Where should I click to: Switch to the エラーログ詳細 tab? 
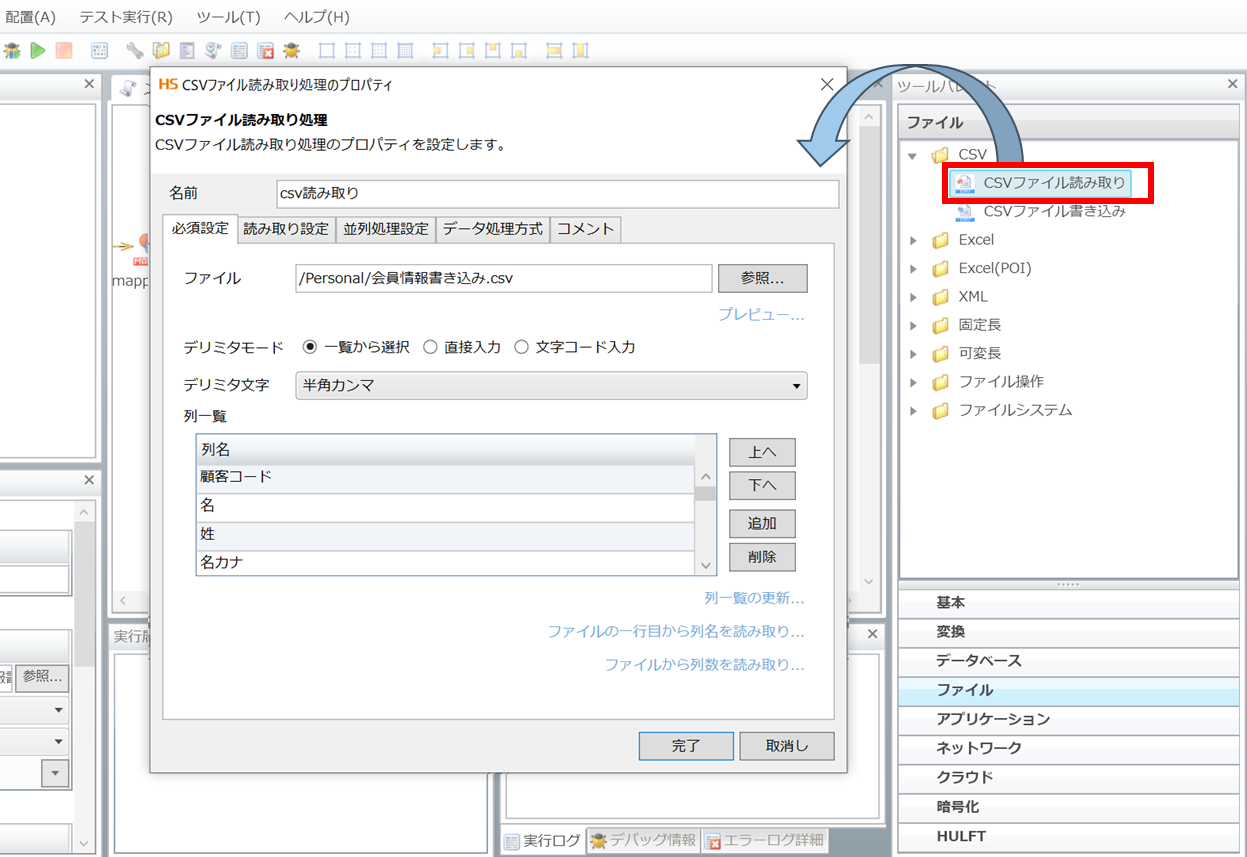[x=765, y=840]
